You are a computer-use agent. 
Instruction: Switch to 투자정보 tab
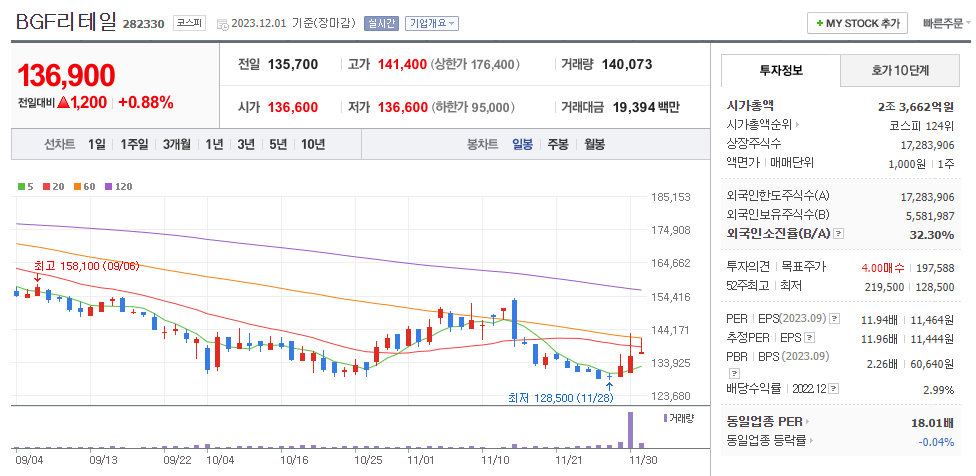(x=781, y=70)
